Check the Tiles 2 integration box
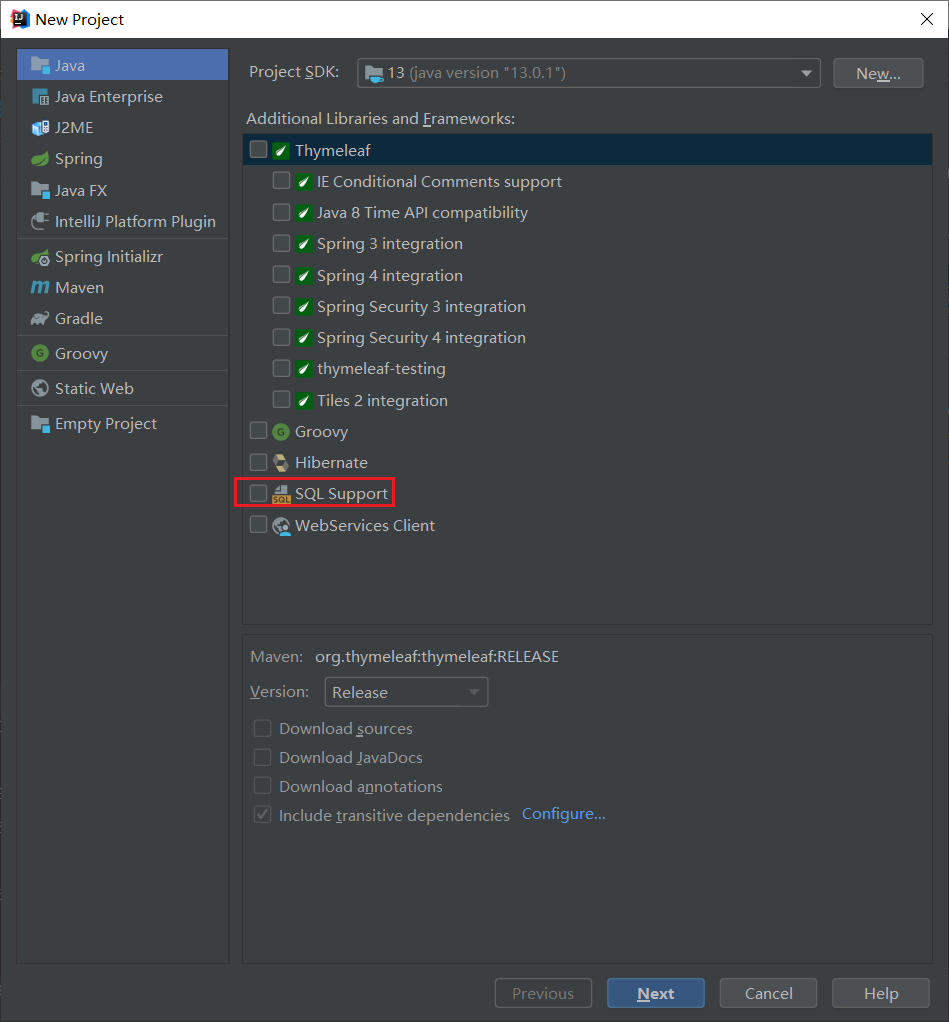The height and width of the screenshot is (1022, 949). (282, 399)
